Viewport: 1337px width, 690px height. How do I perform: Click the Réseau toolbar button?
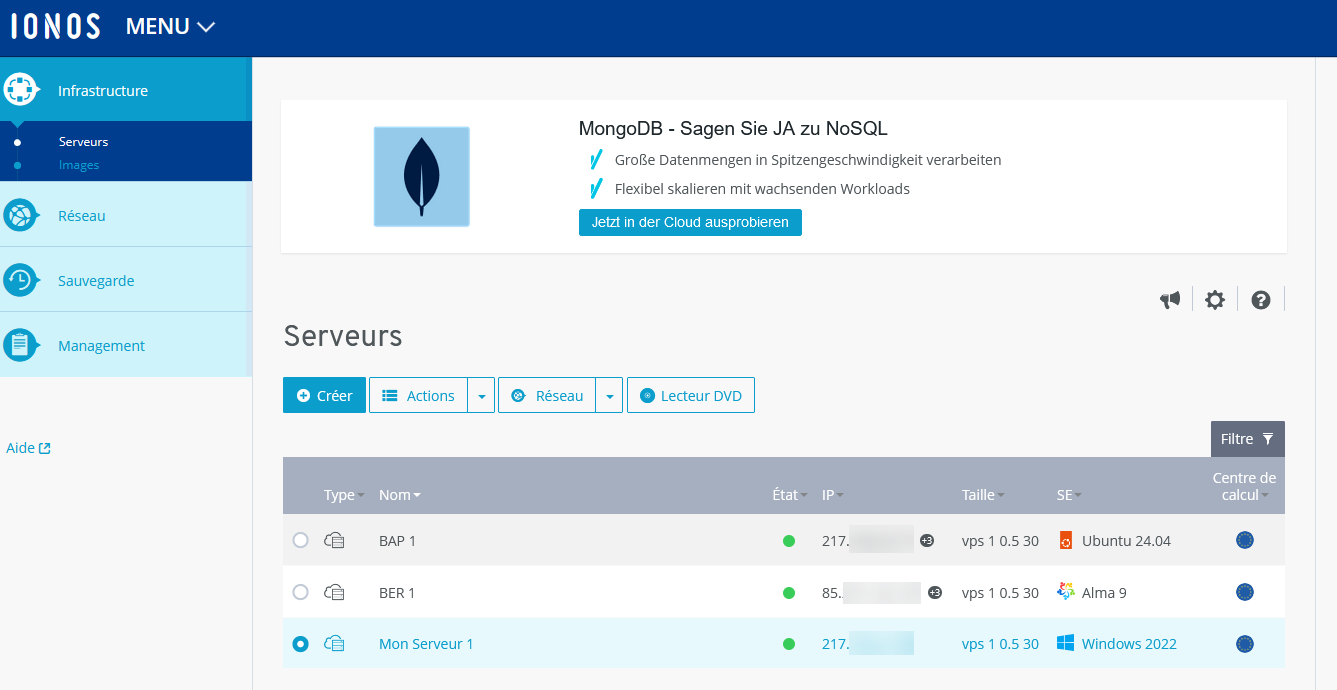(x=547, y=395)
